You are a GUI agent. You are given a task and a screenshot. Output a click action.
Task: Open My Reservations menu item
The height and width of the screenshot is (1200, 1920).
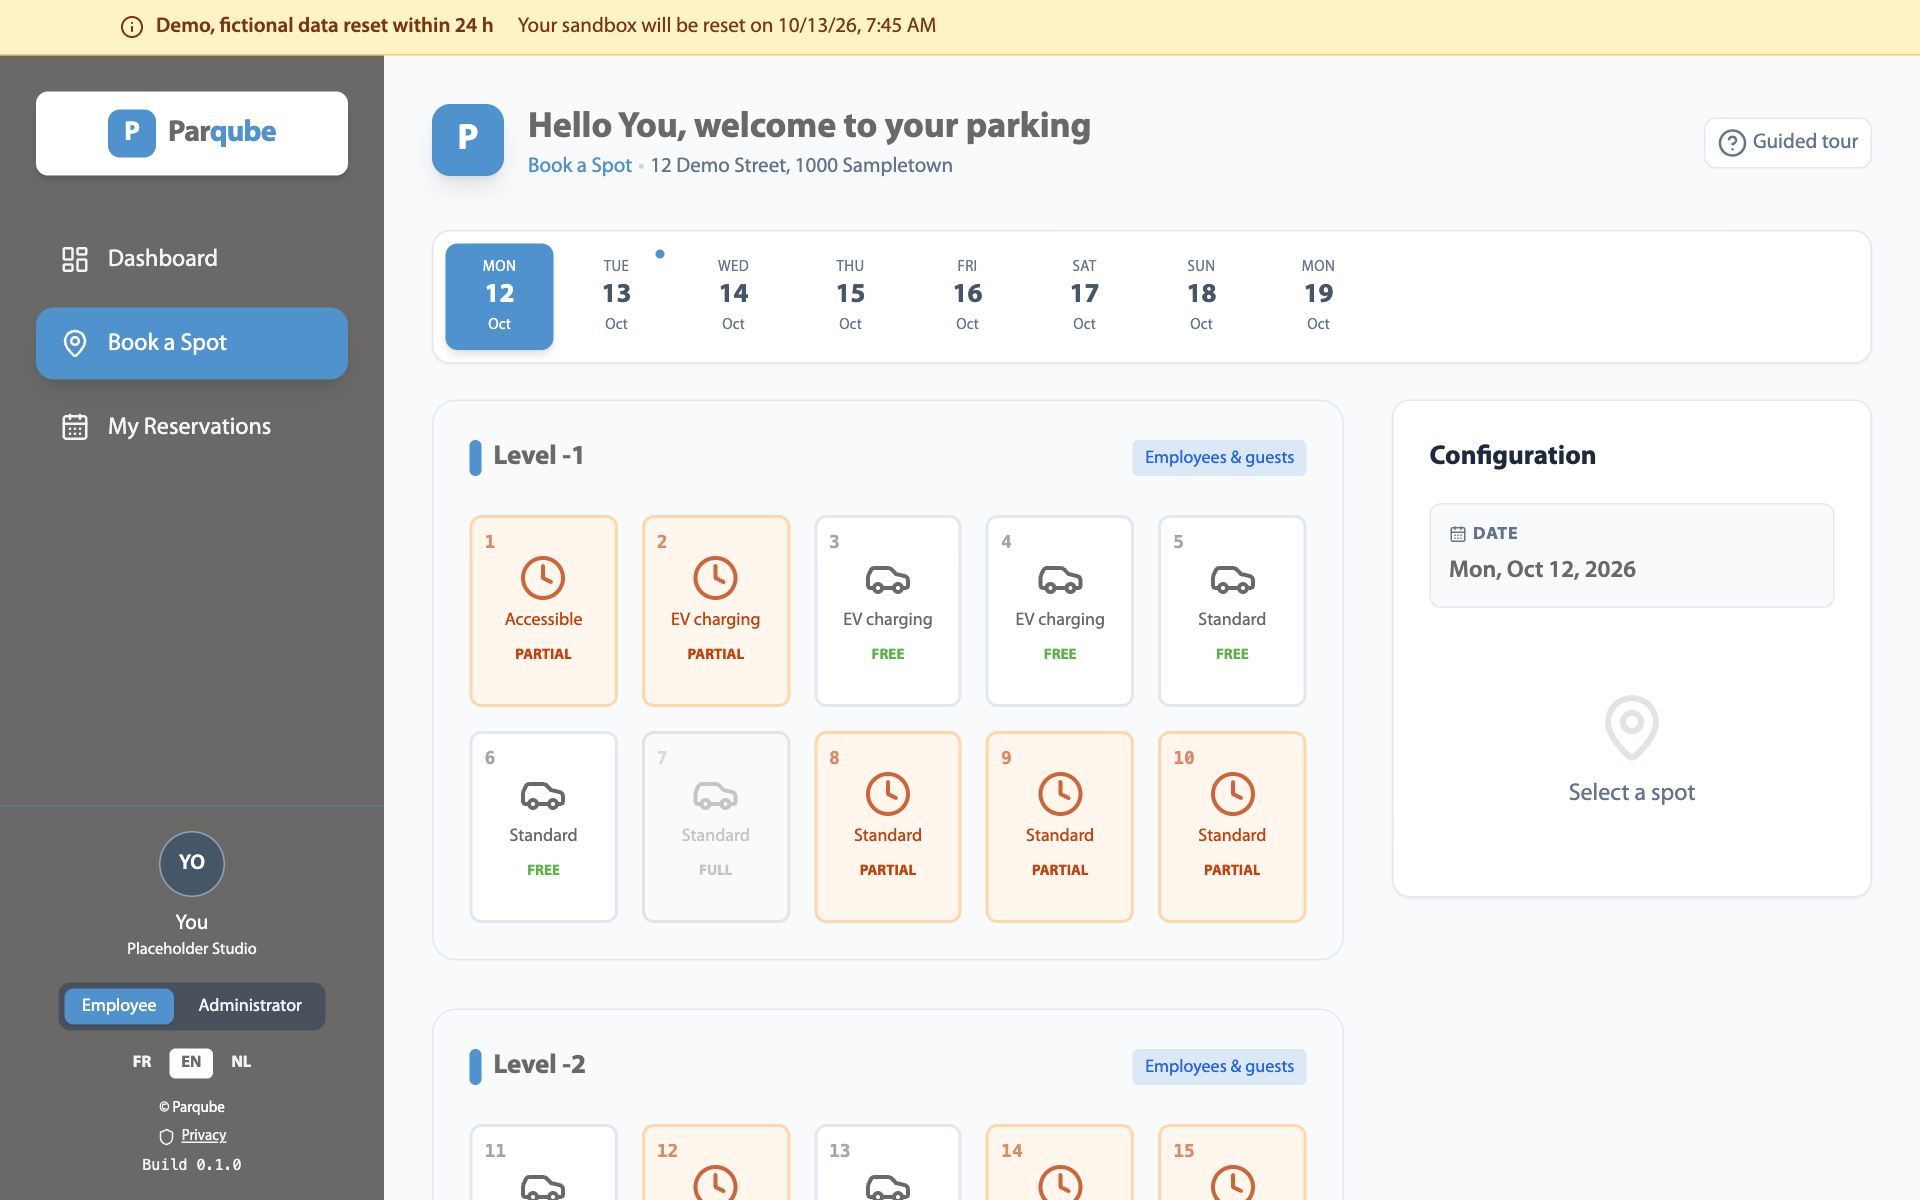[192, 427]
